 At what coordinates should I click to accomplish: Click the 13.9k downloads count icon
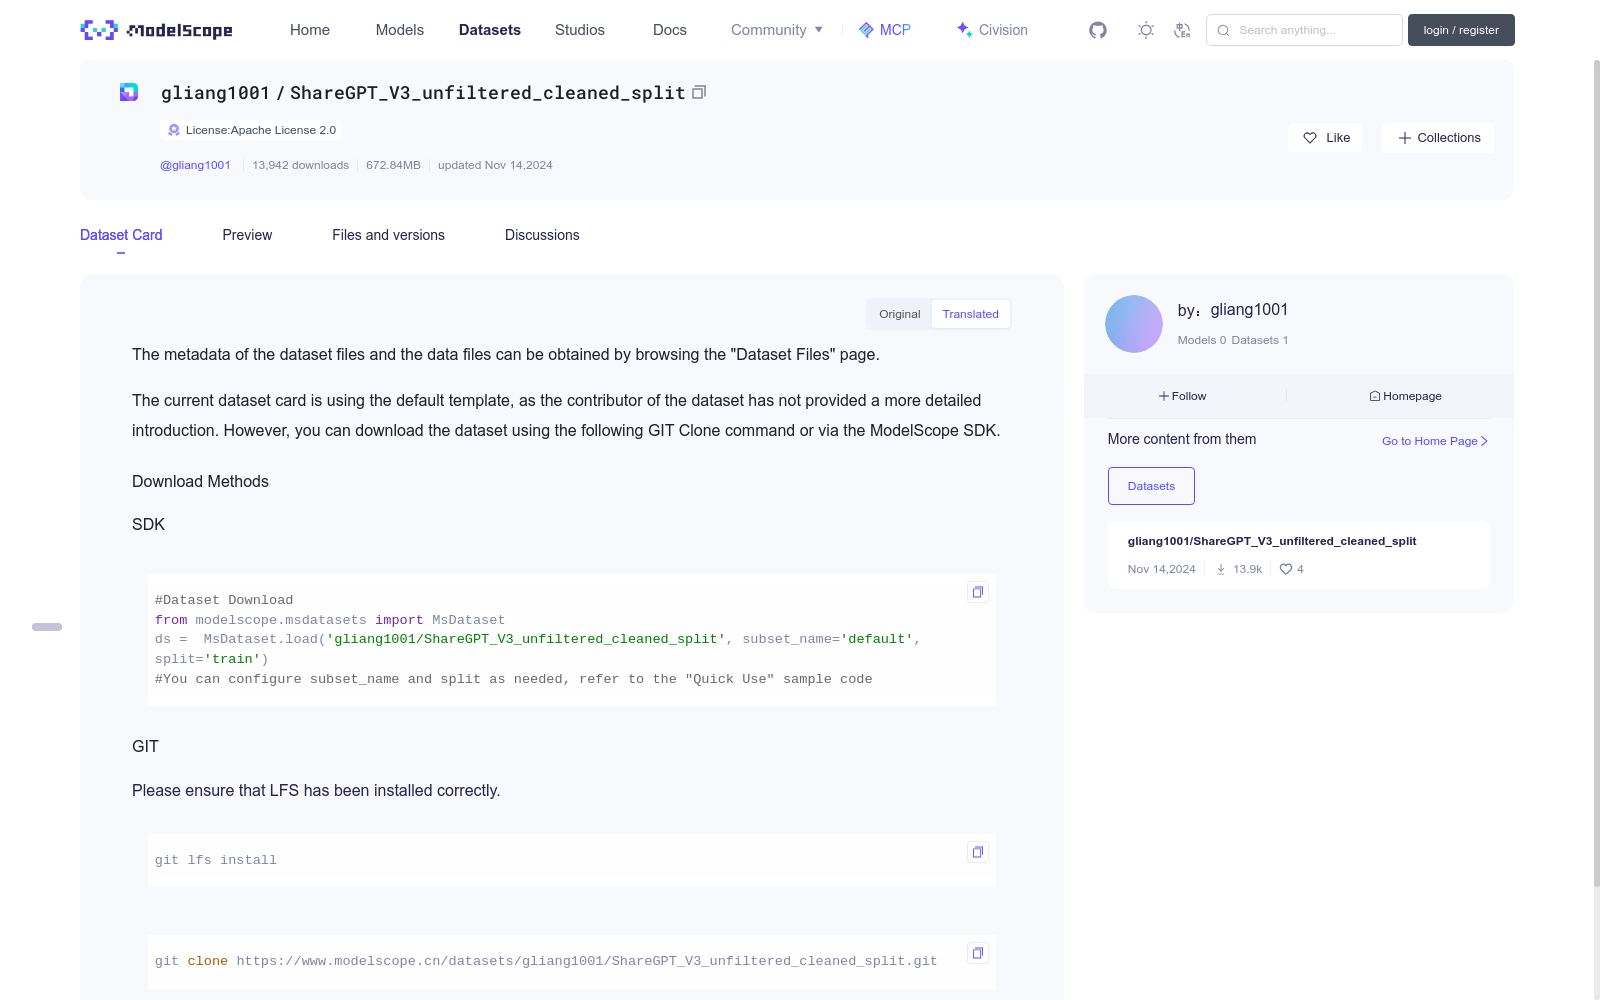(x=1221, y=569)
